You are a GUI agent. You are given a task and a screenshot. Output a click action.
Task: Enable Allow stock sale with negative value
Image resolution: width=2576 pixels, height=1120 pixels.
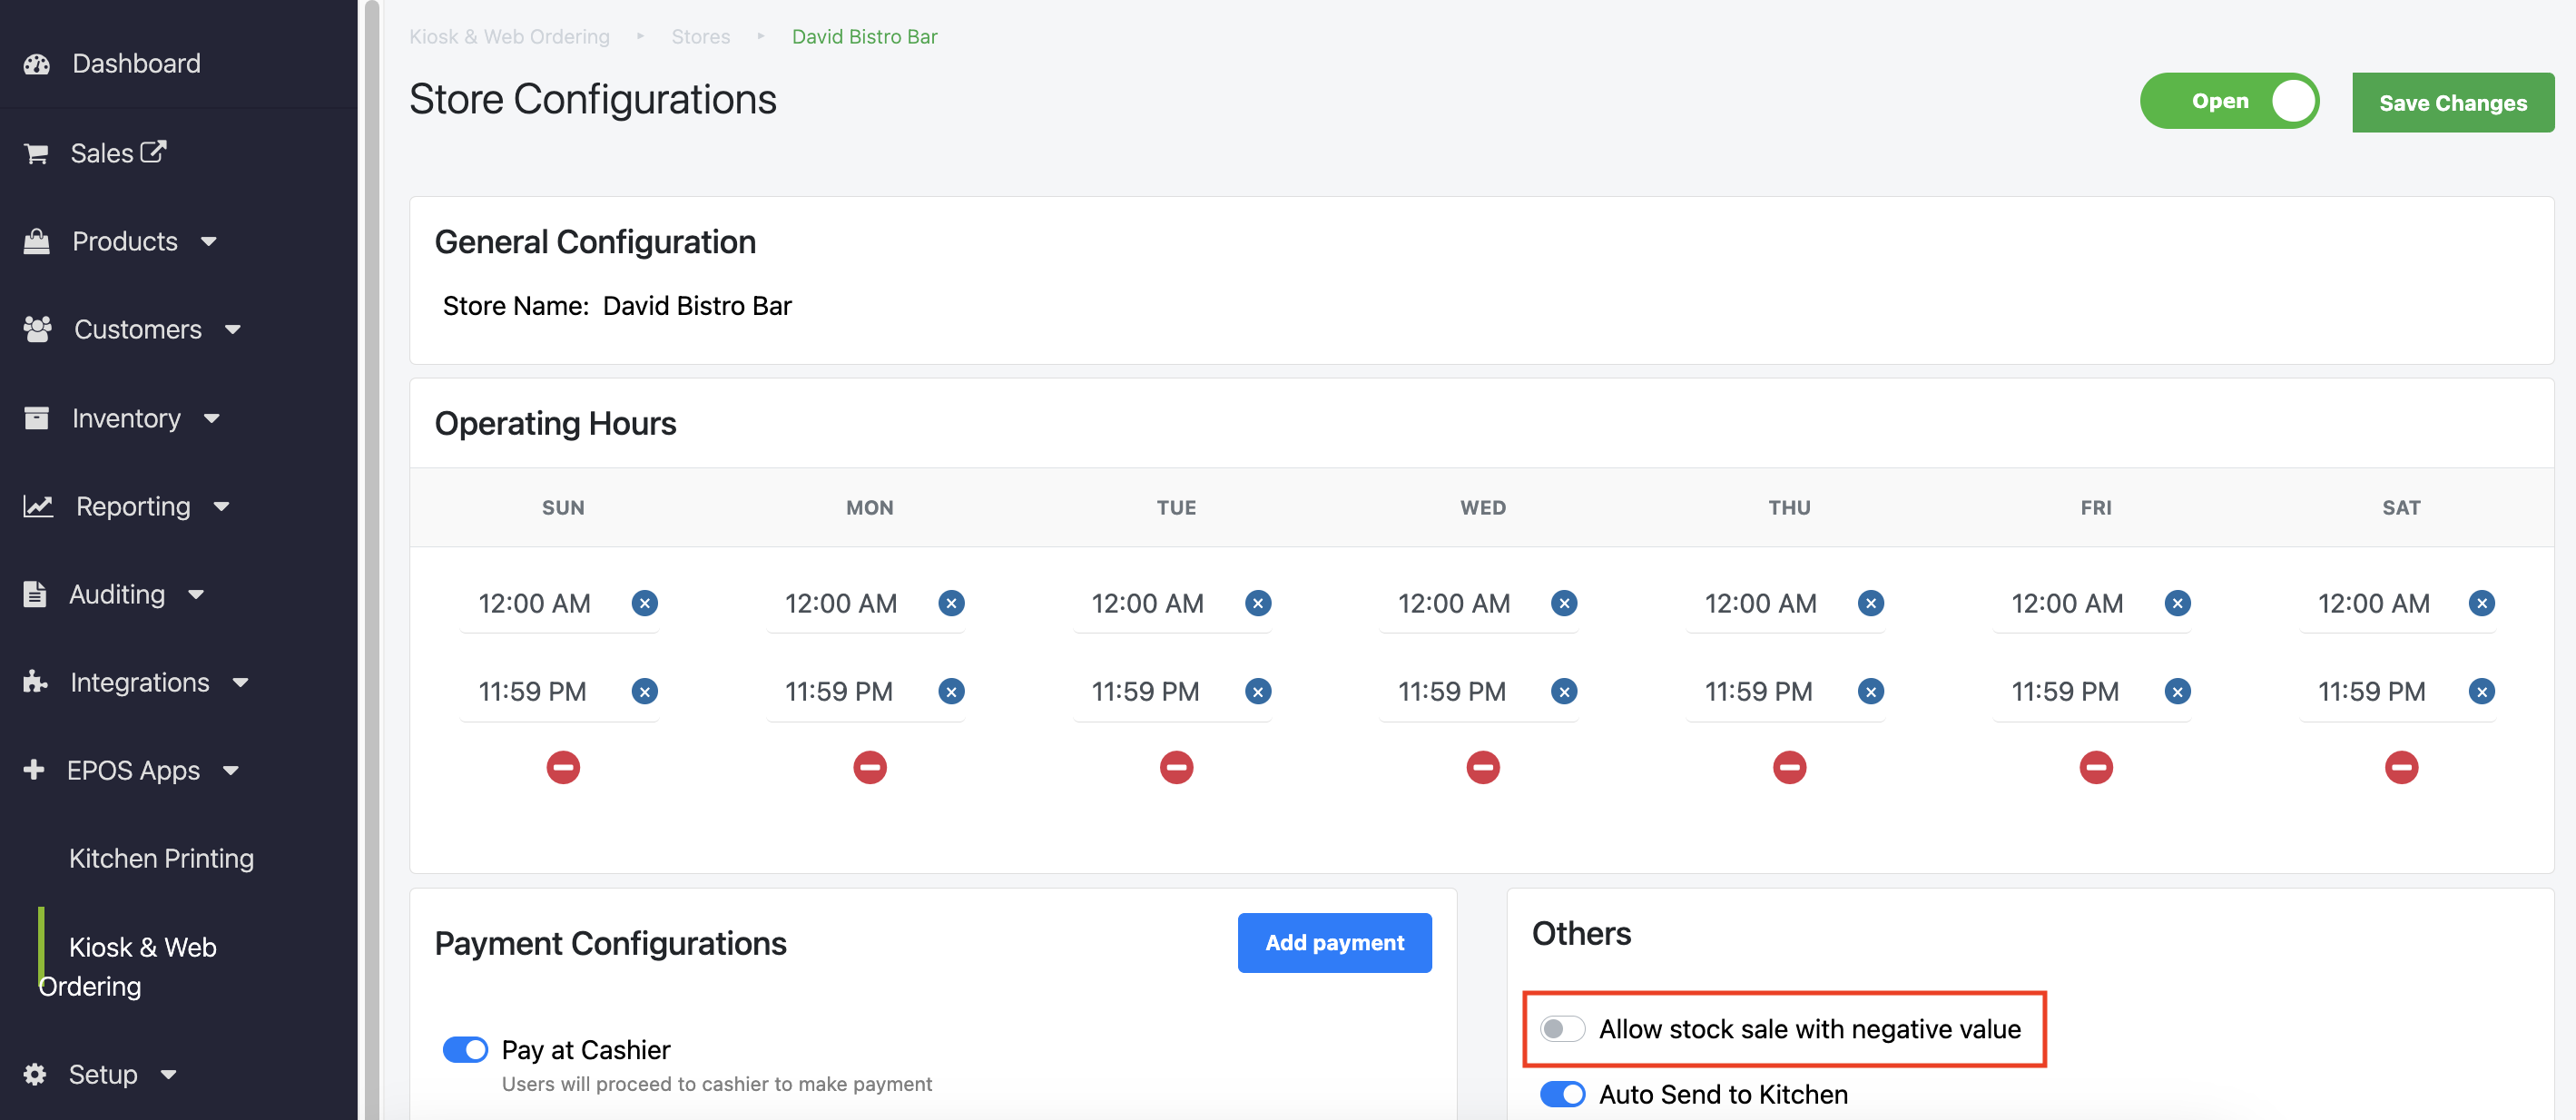(1561, 1029)
